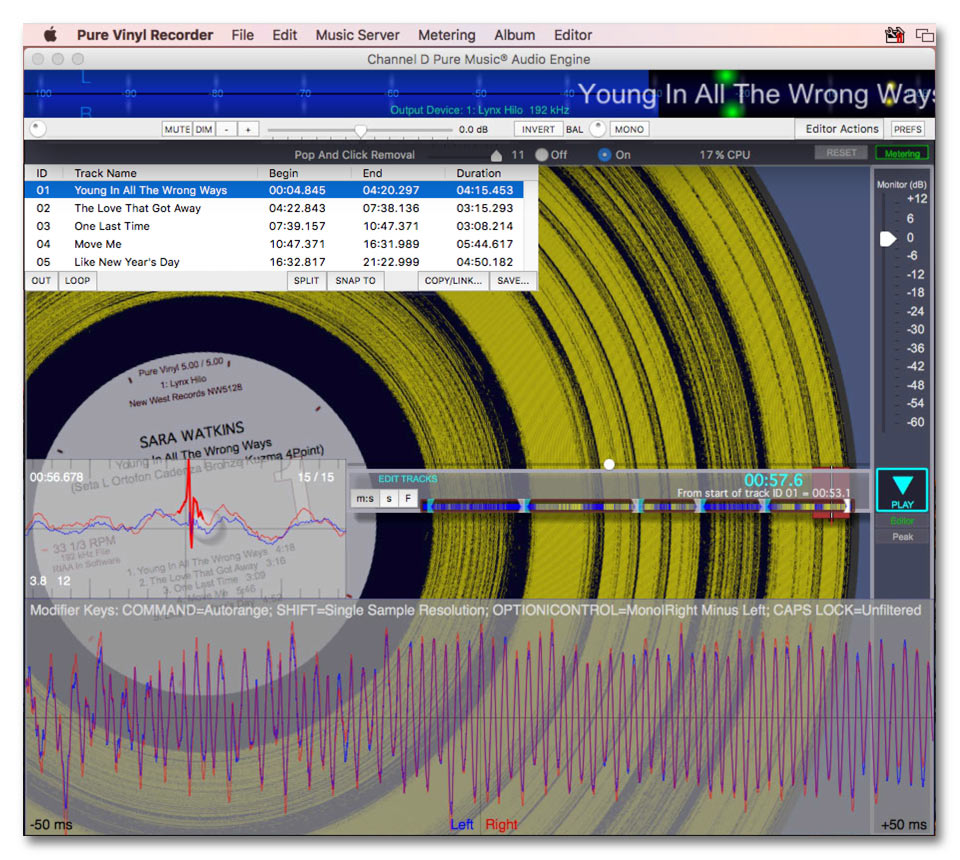Open PREFS
This screenshot has height=860, width=960.
907,129
